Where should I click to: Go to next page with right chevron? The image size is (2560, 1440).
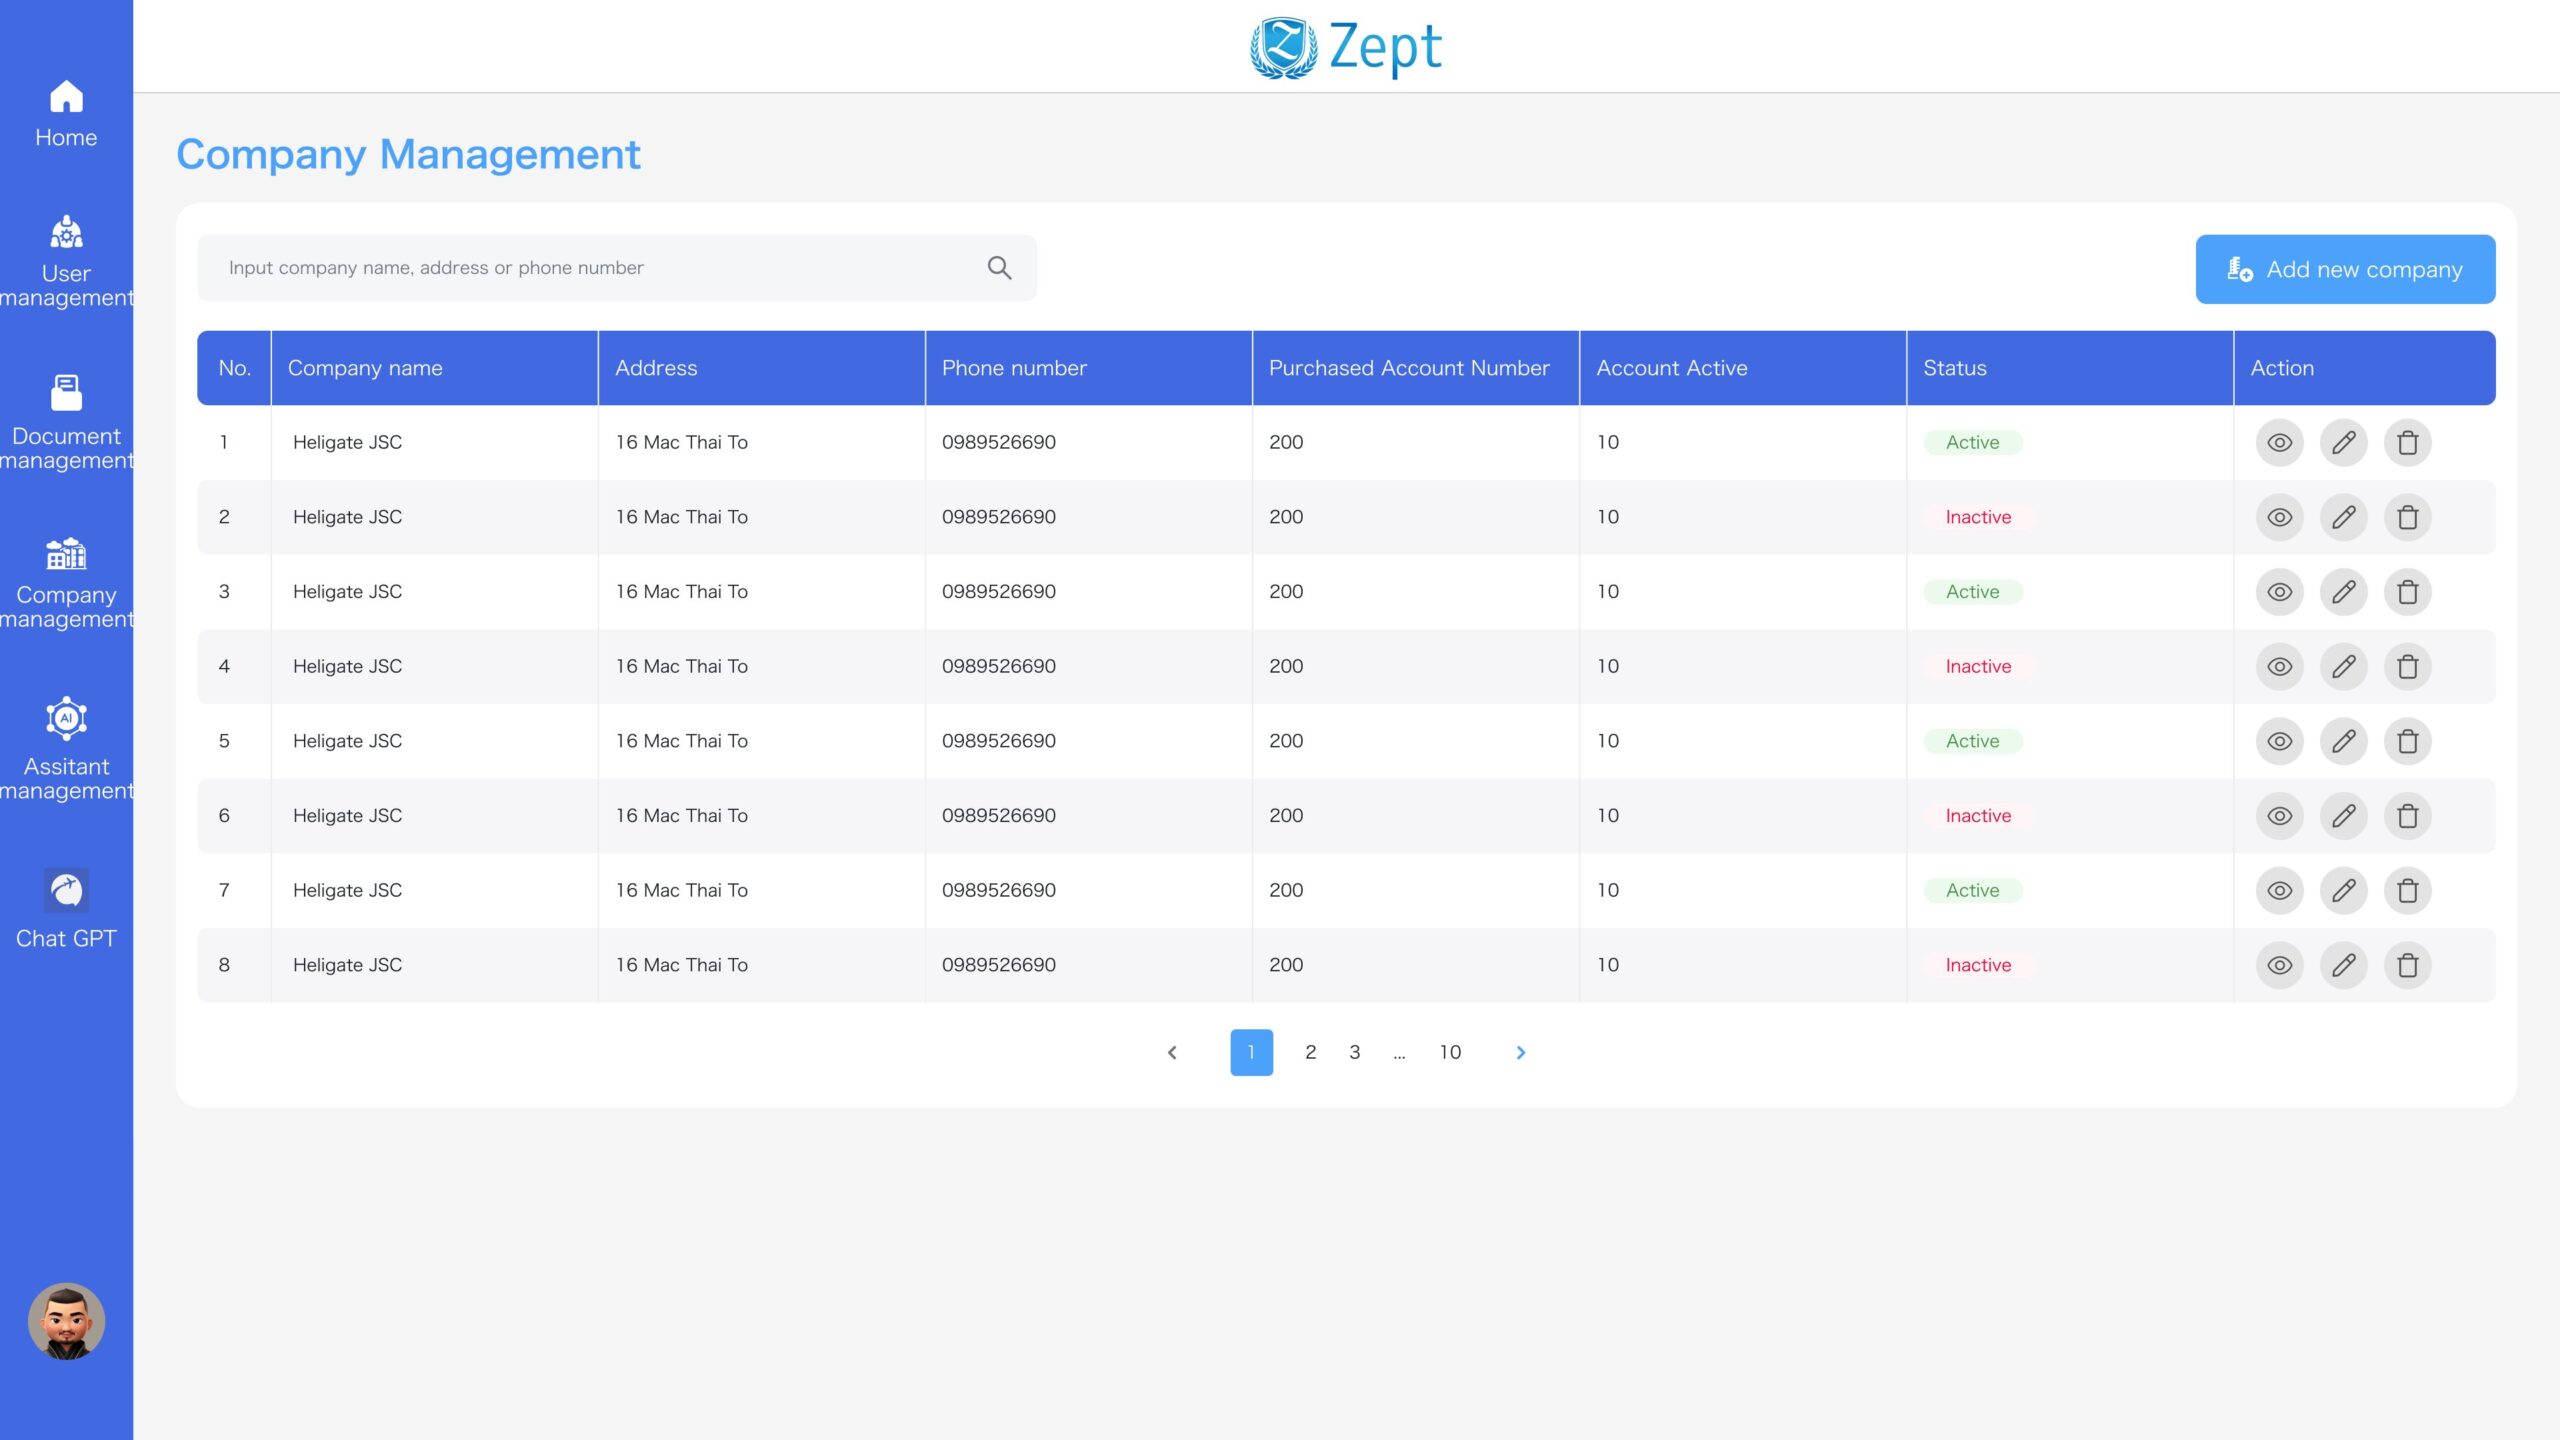[x=1520, y=1052]
